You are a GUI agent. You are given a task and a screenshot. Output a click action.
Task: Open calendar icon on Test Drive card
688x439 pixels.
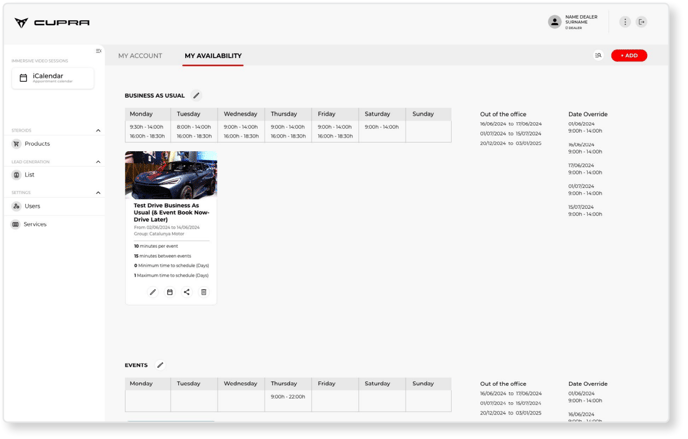point(170,292)
